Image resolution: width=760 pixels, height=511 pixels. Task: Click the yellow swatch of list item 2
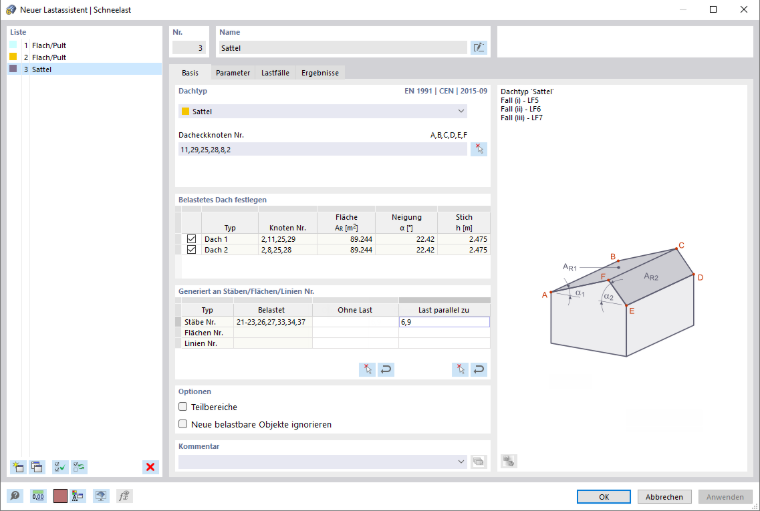[x=13, y=57]
